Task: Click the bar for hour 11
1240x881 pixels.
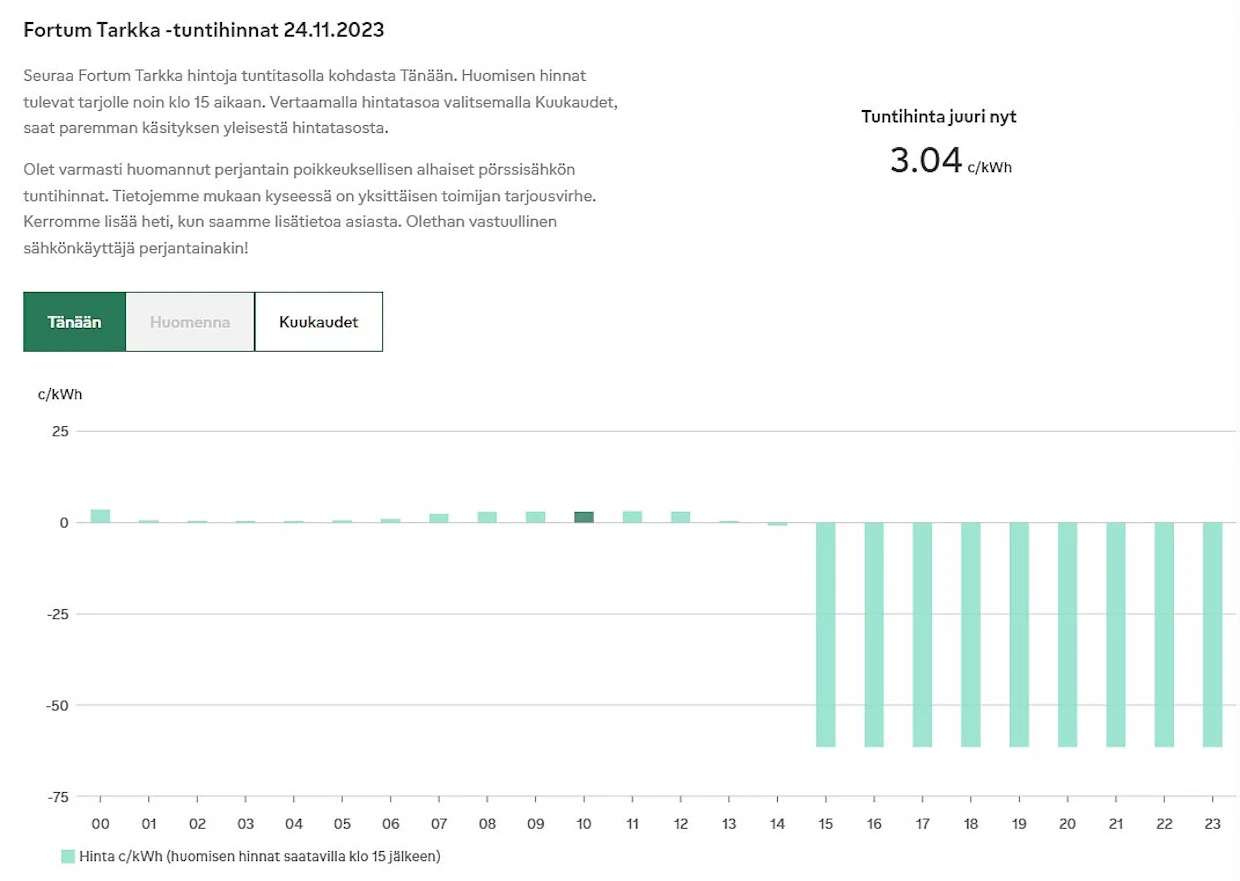Action: 632,517
